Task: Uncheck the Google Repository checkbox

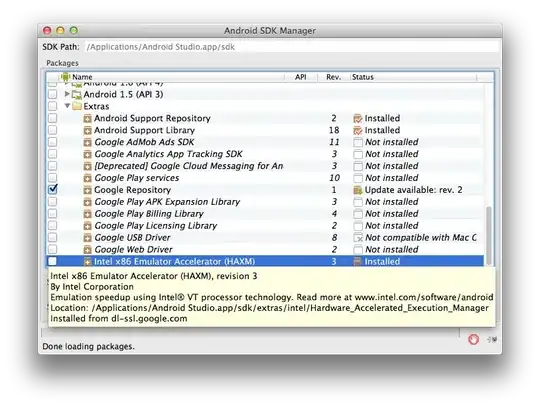Action: 53,189
